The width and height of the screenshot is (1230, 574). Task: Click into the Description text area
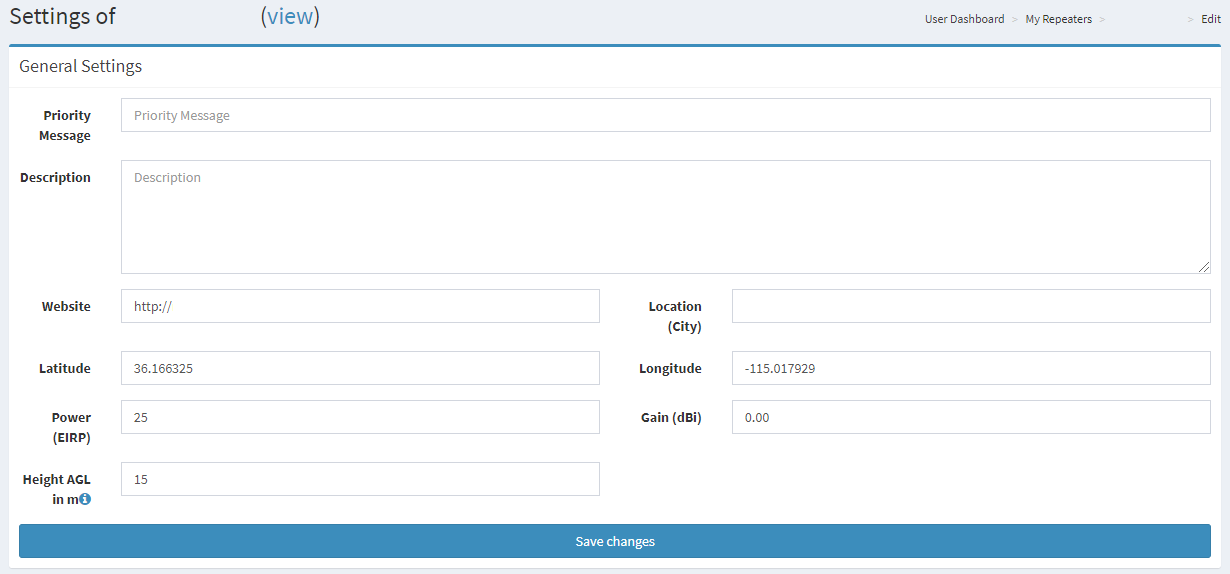666,217
